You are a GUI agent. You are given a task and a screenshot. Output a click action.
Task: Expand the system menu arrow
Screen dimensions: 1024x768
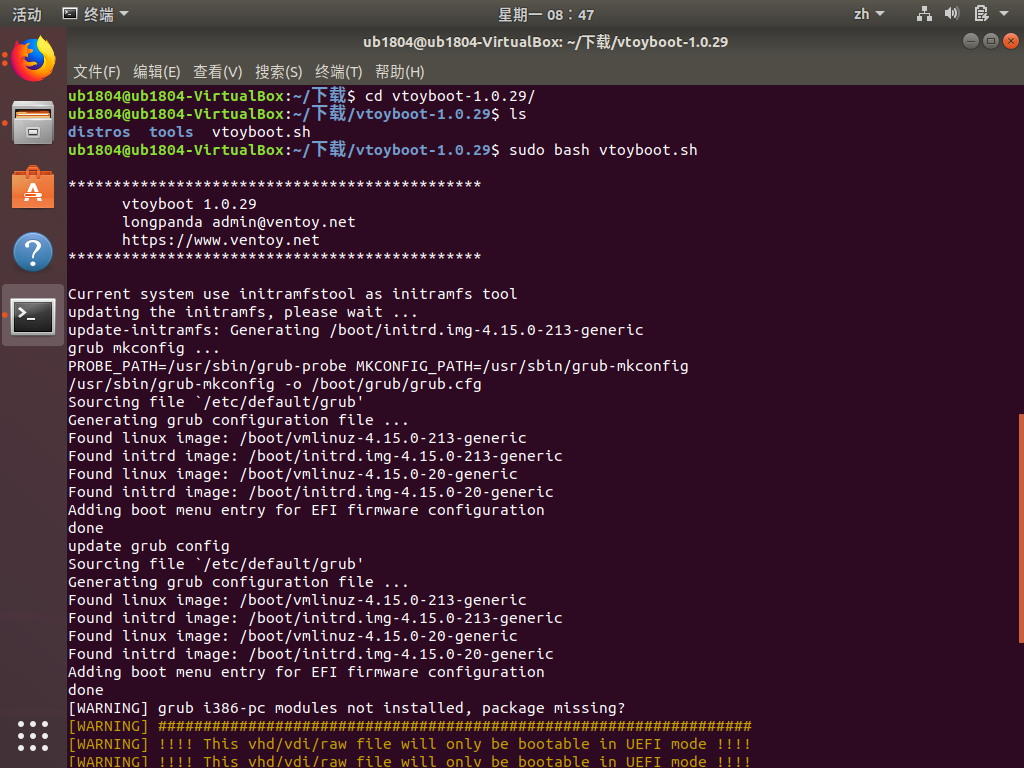tap(1004, 14)
